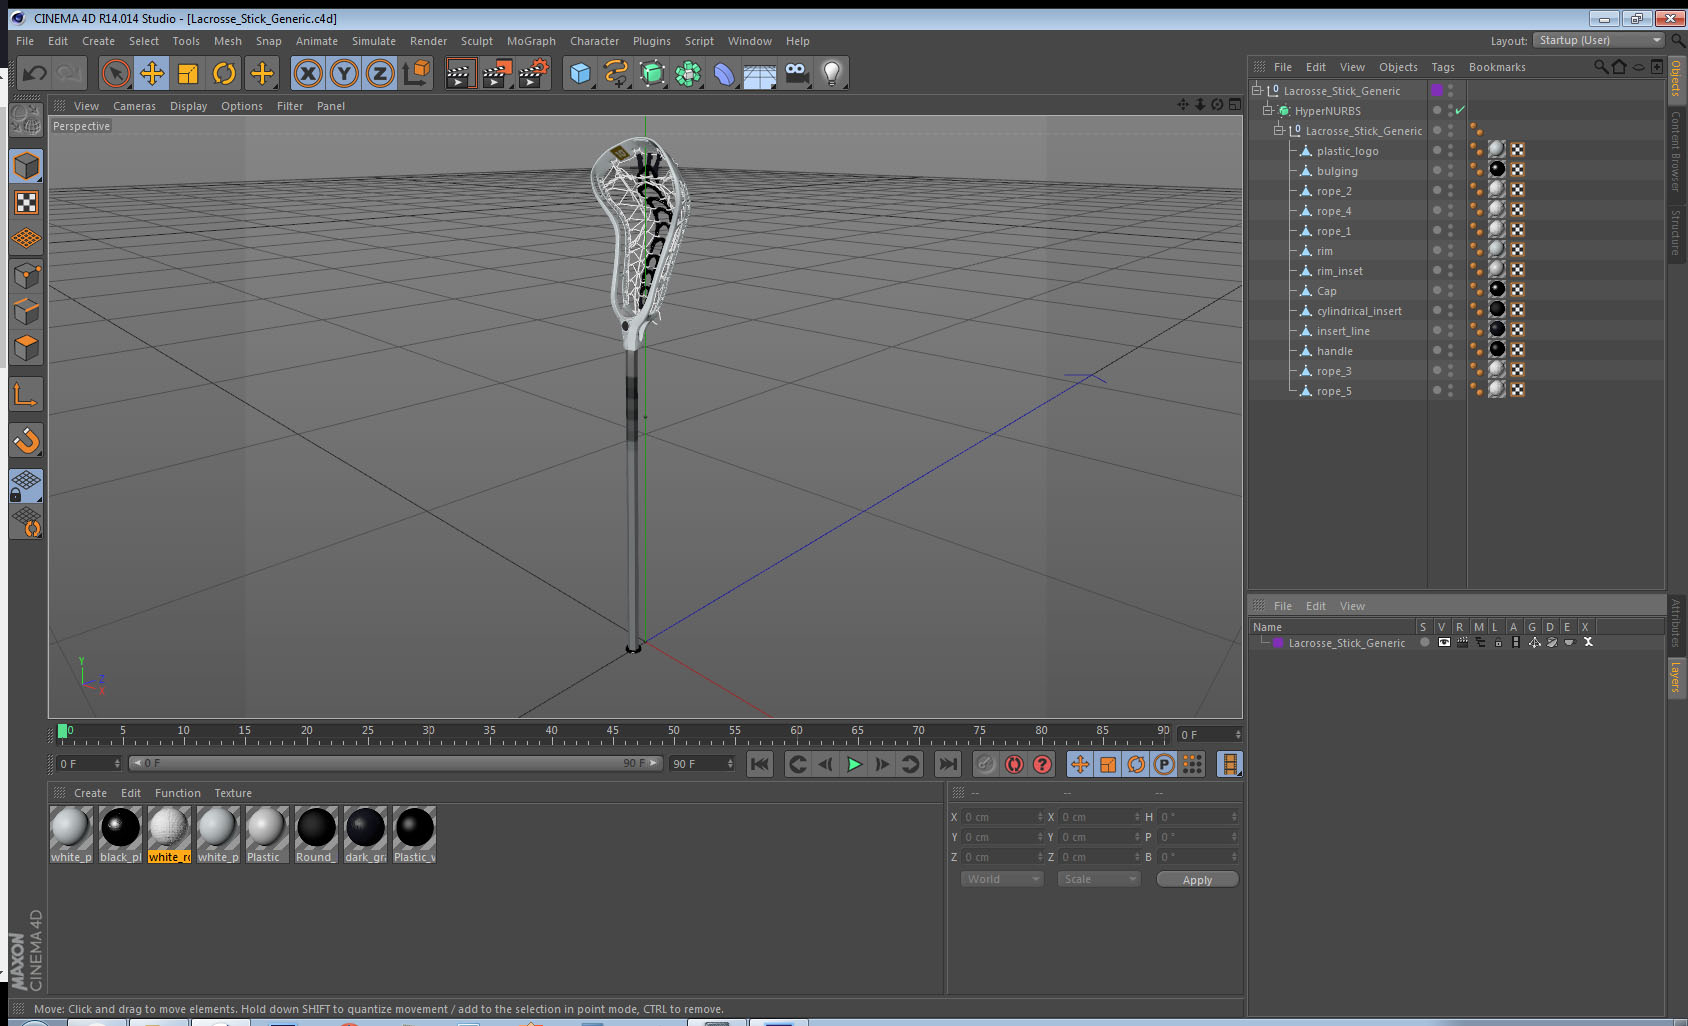Open Edit Render Settings
The width and height of the screenshot is (1688, 1026).
(534, 73)
